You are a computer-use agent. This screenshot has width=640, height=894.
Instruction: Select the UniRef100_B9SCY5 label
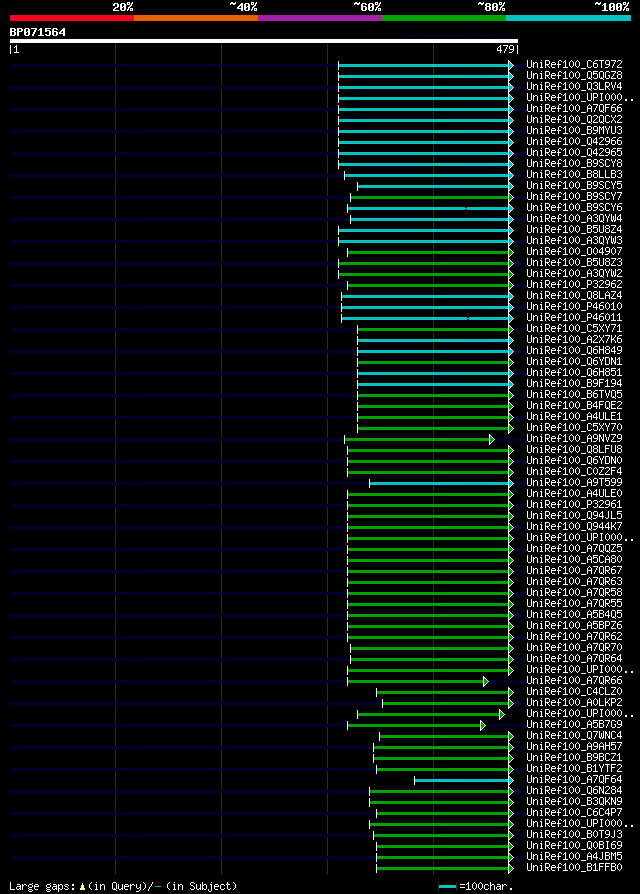[x=574, y=186]
